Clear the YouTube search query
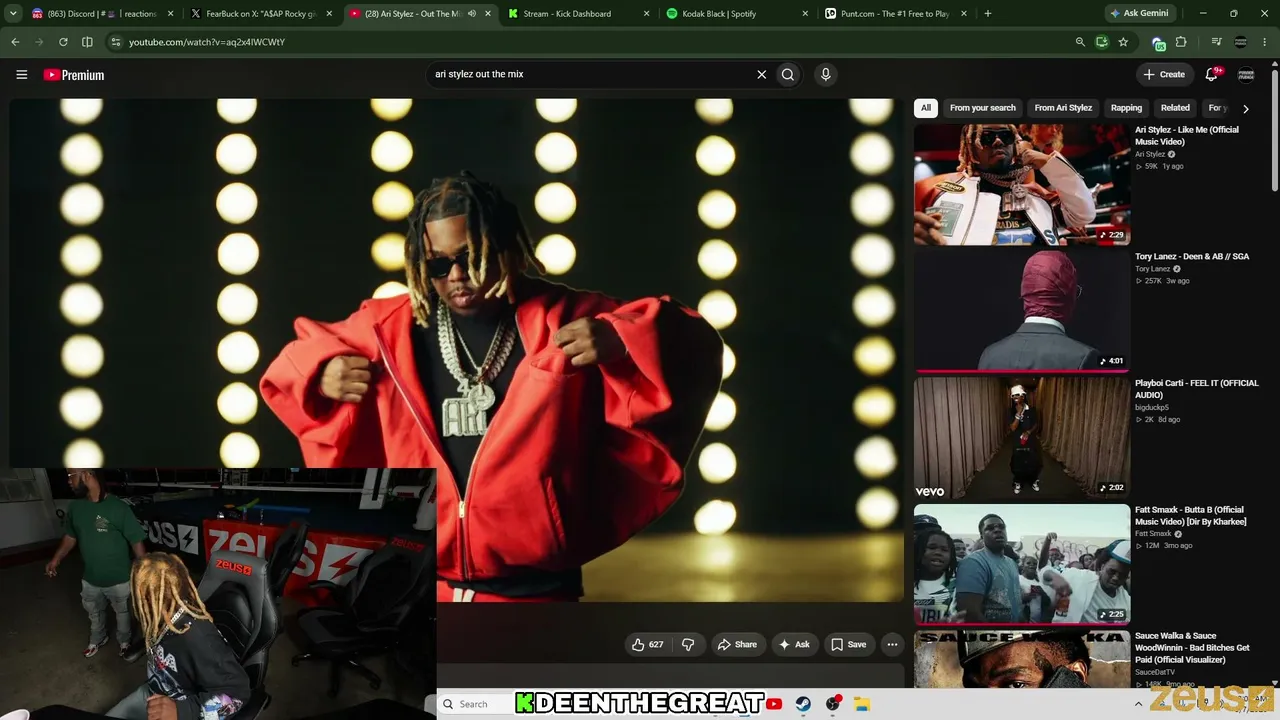Screen dimensions: 1280x720 click(x=761, y=74)
